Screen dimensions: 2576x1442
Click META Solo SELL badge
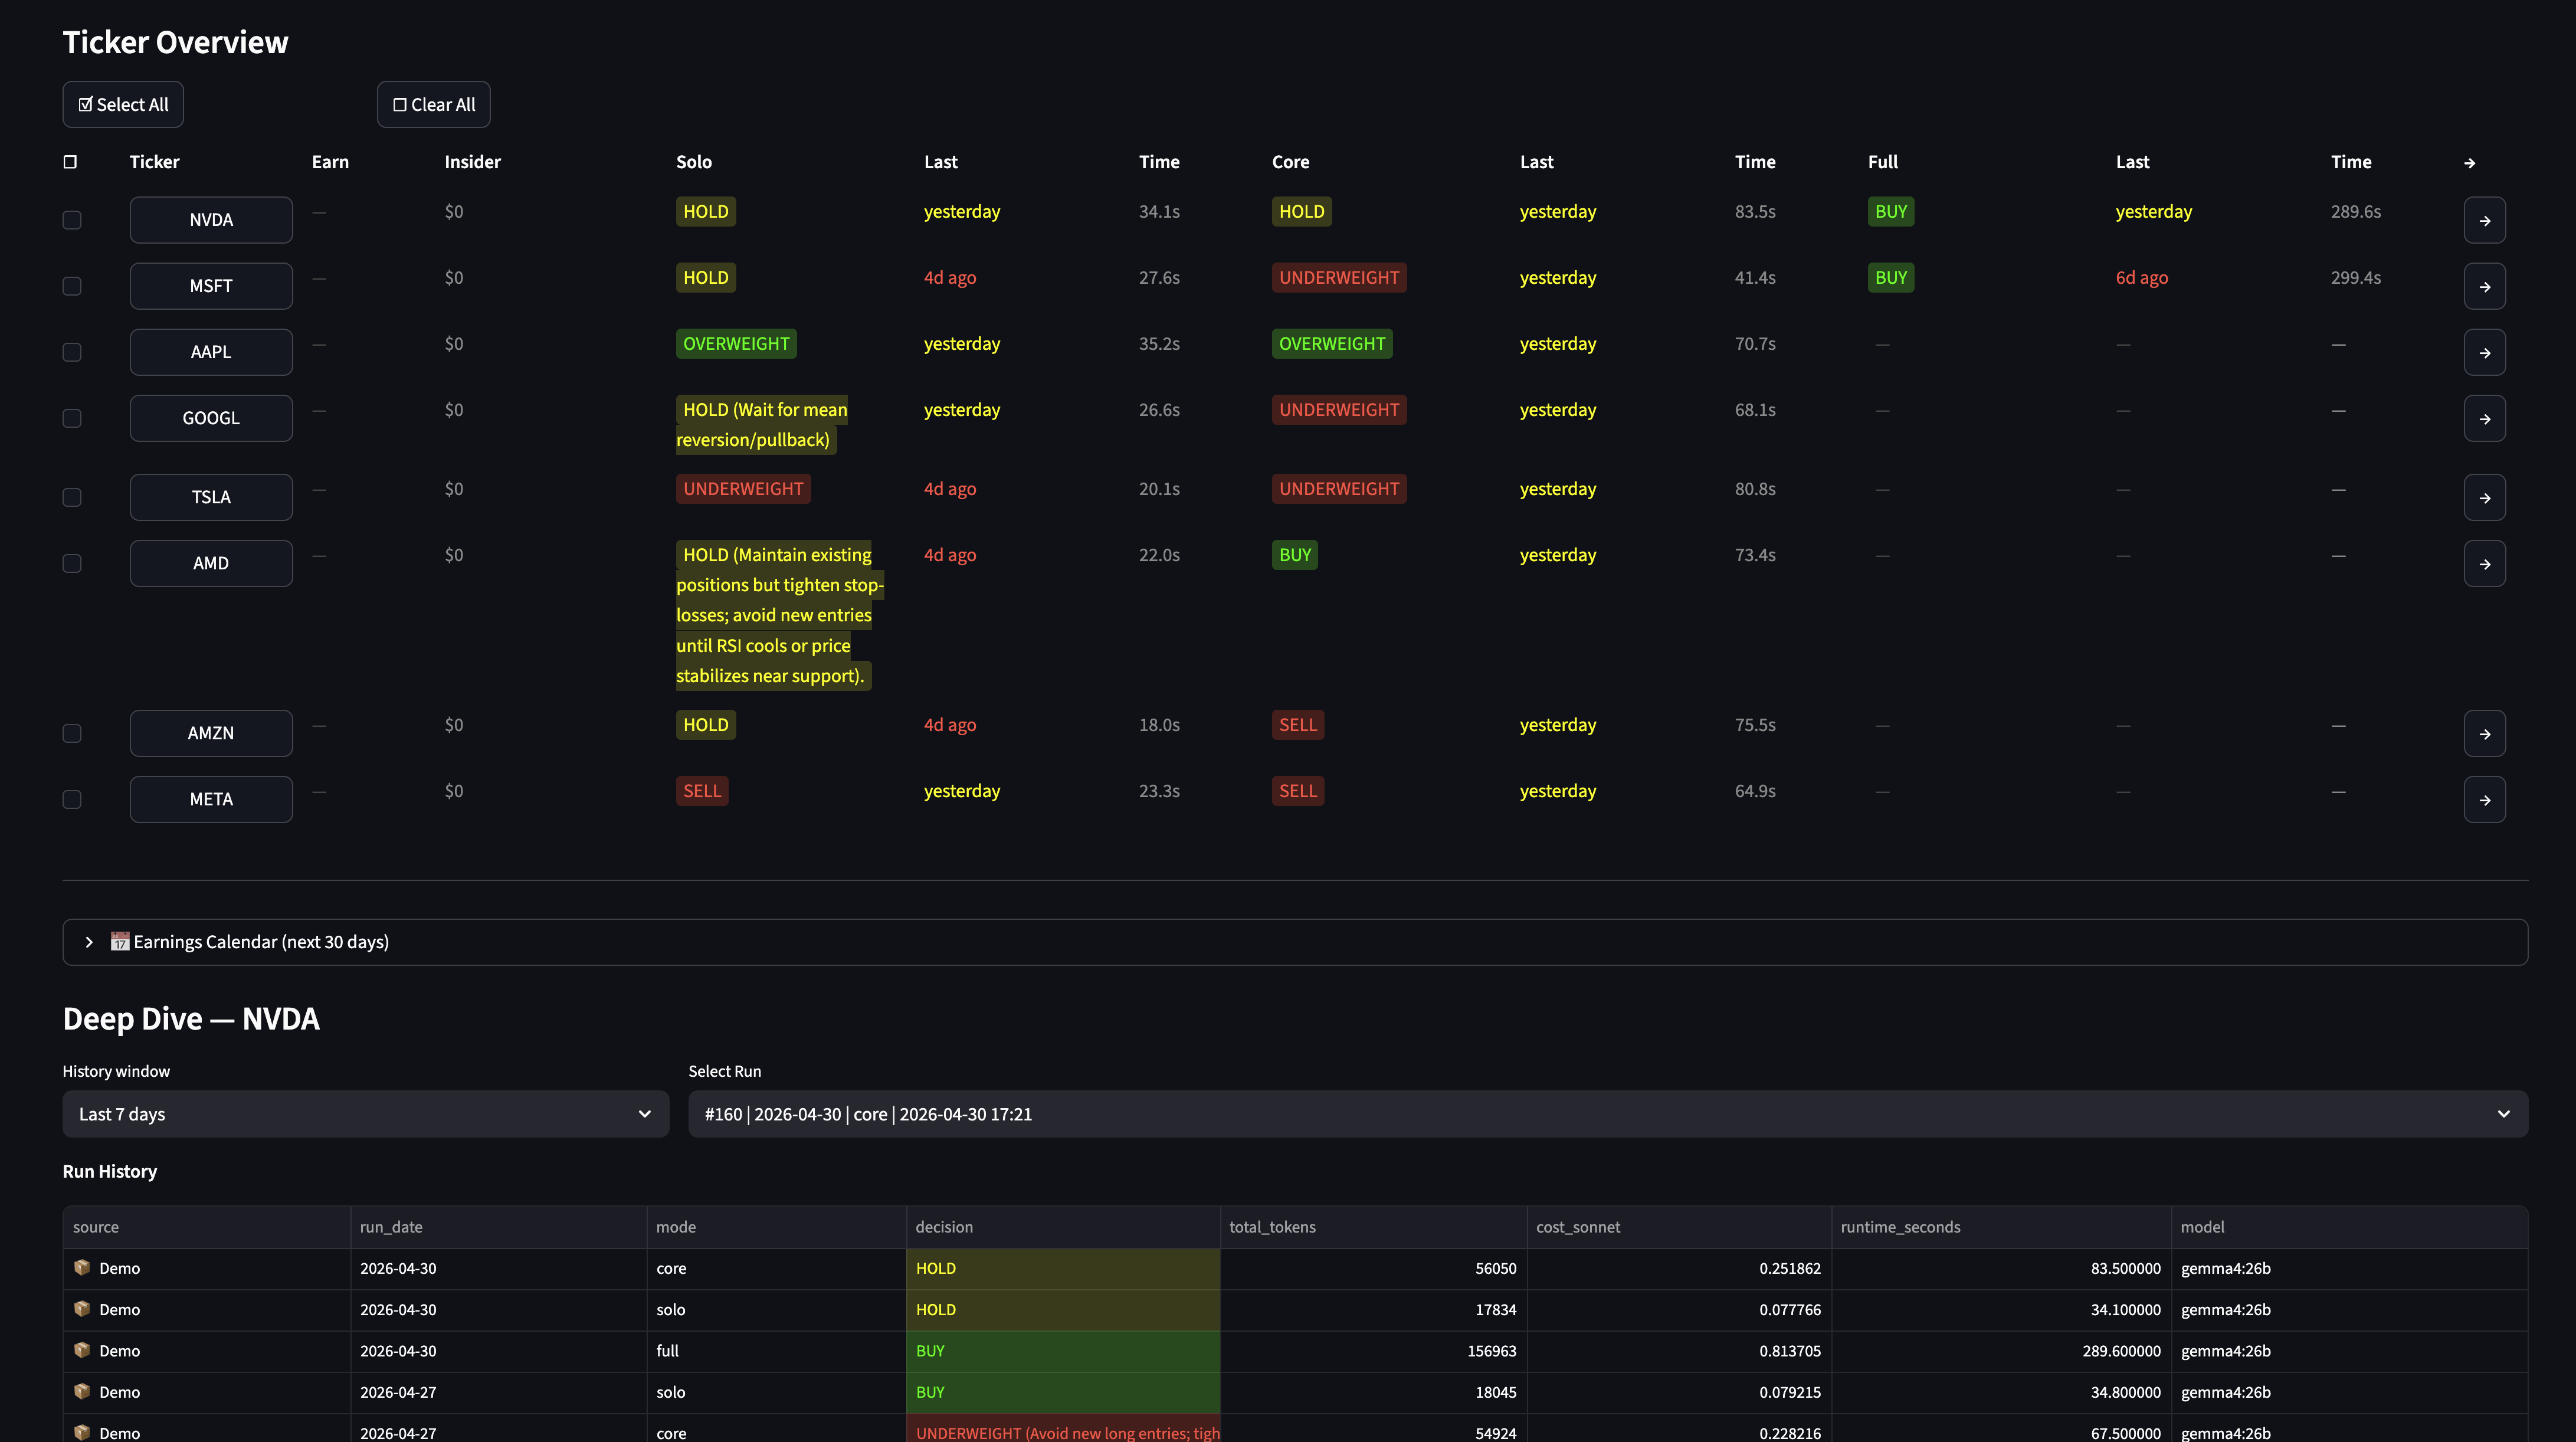click(x=702, y=791)
